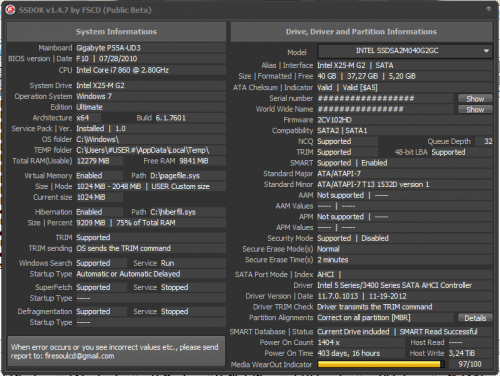Click the Secure Erase Time value 2 minutes
The width and height of the screenshot is (500, 376).
click(x=333, y=260)
